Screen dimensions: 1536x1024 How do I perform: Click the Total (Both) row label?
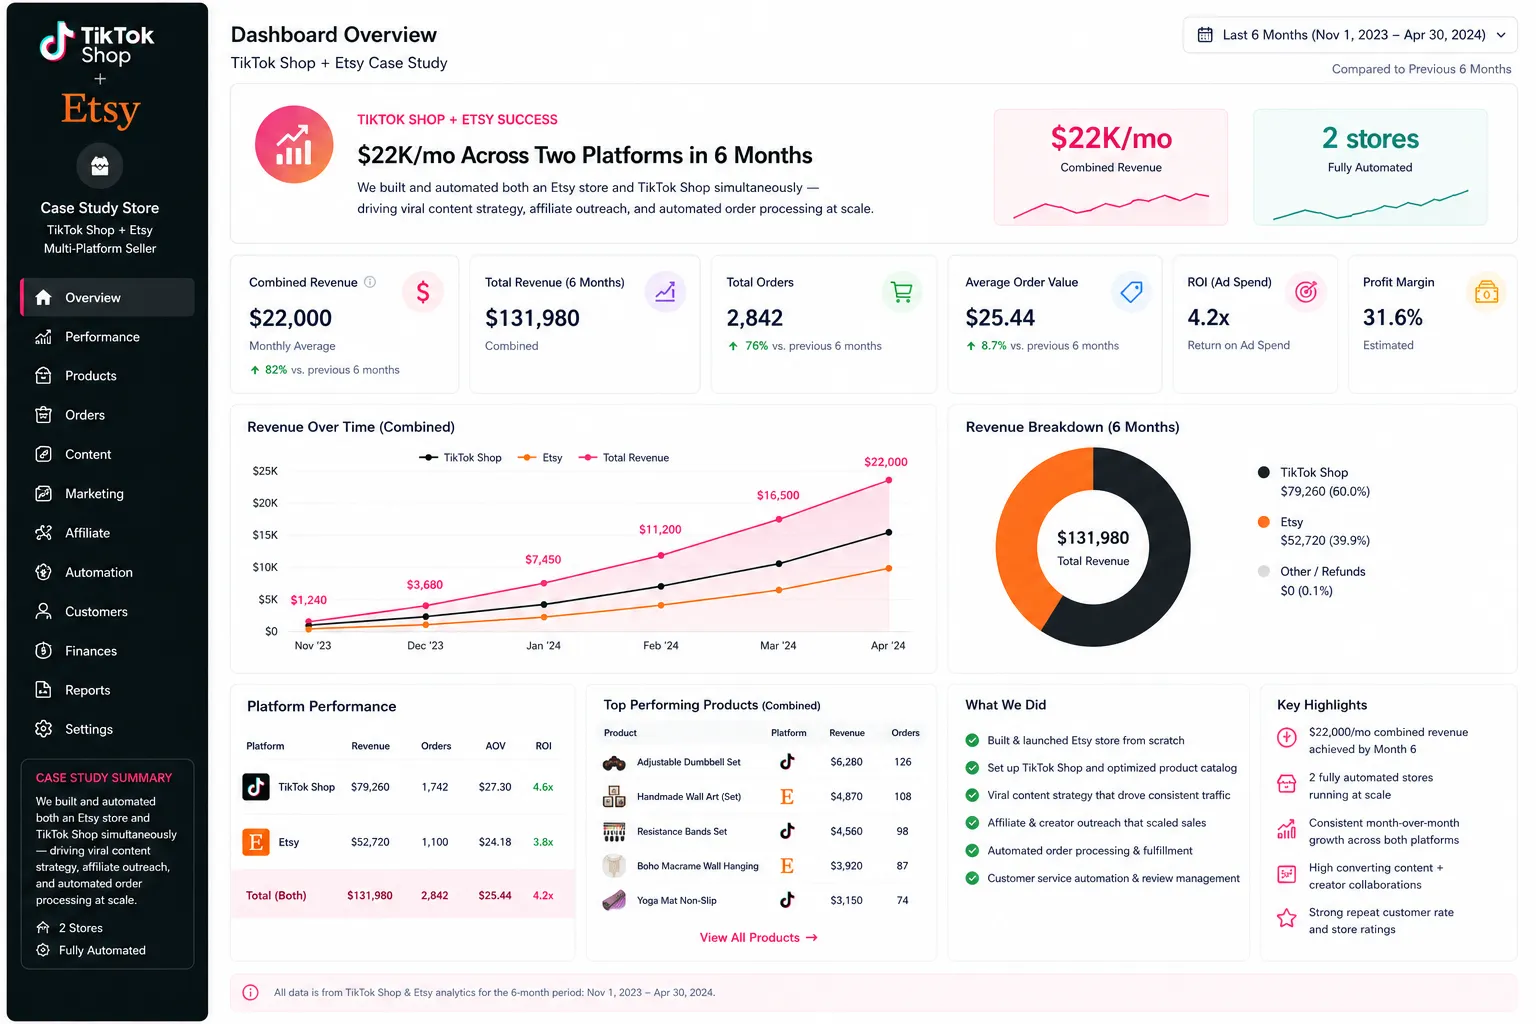tap(276, 896)
